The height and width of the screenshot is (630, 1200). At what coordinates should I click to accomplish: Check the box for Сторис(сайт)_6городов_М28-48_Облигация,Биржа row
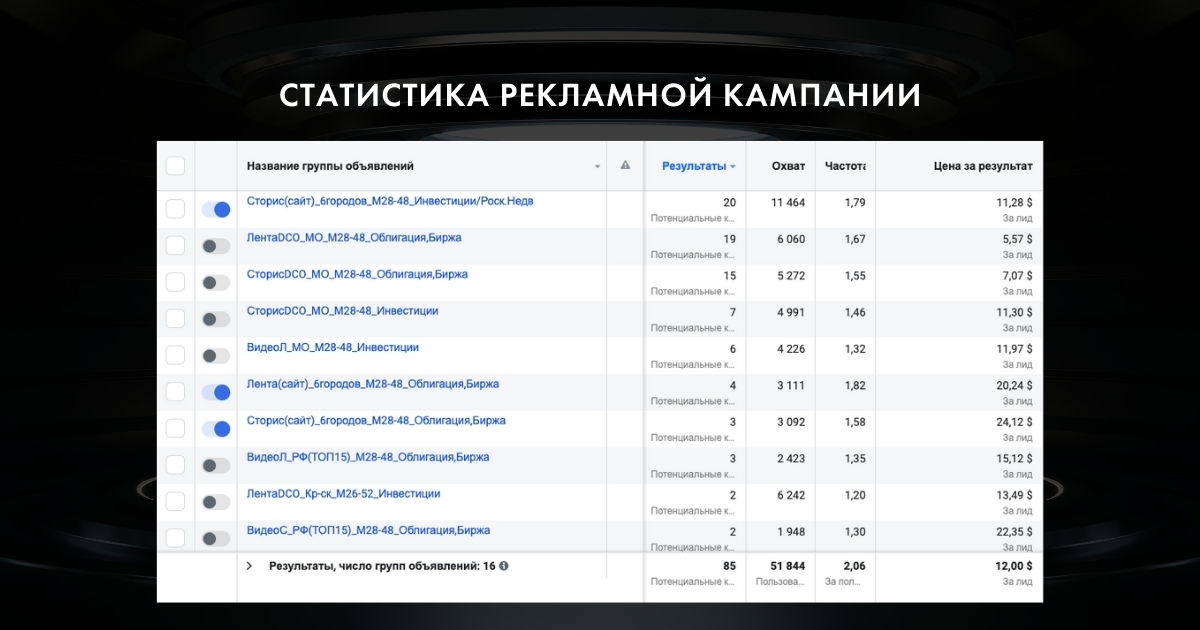(175, 428)
